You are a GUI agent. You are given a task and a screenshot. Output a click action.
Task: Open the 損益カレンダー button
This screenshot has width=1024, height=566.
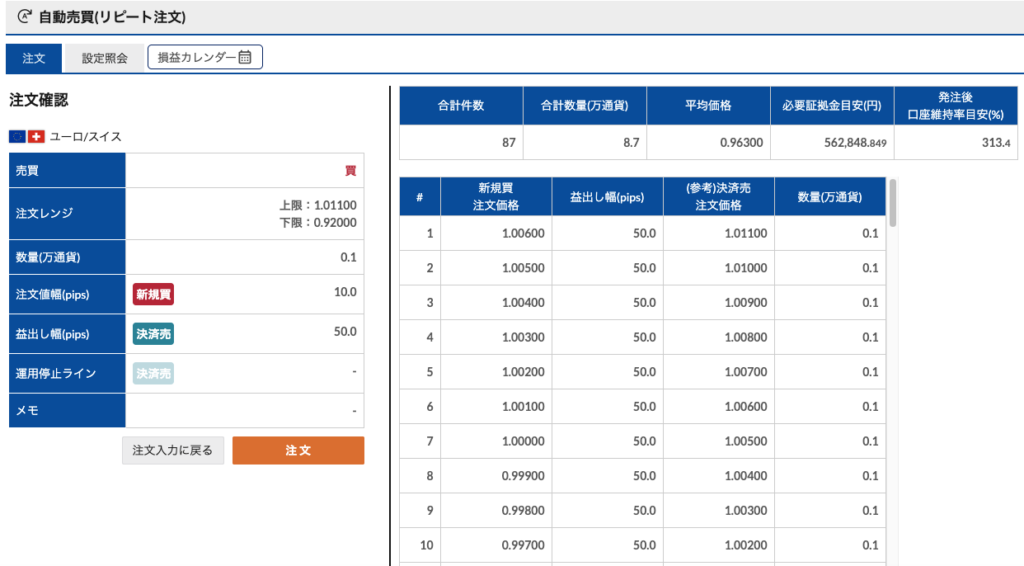click(205, 57)
